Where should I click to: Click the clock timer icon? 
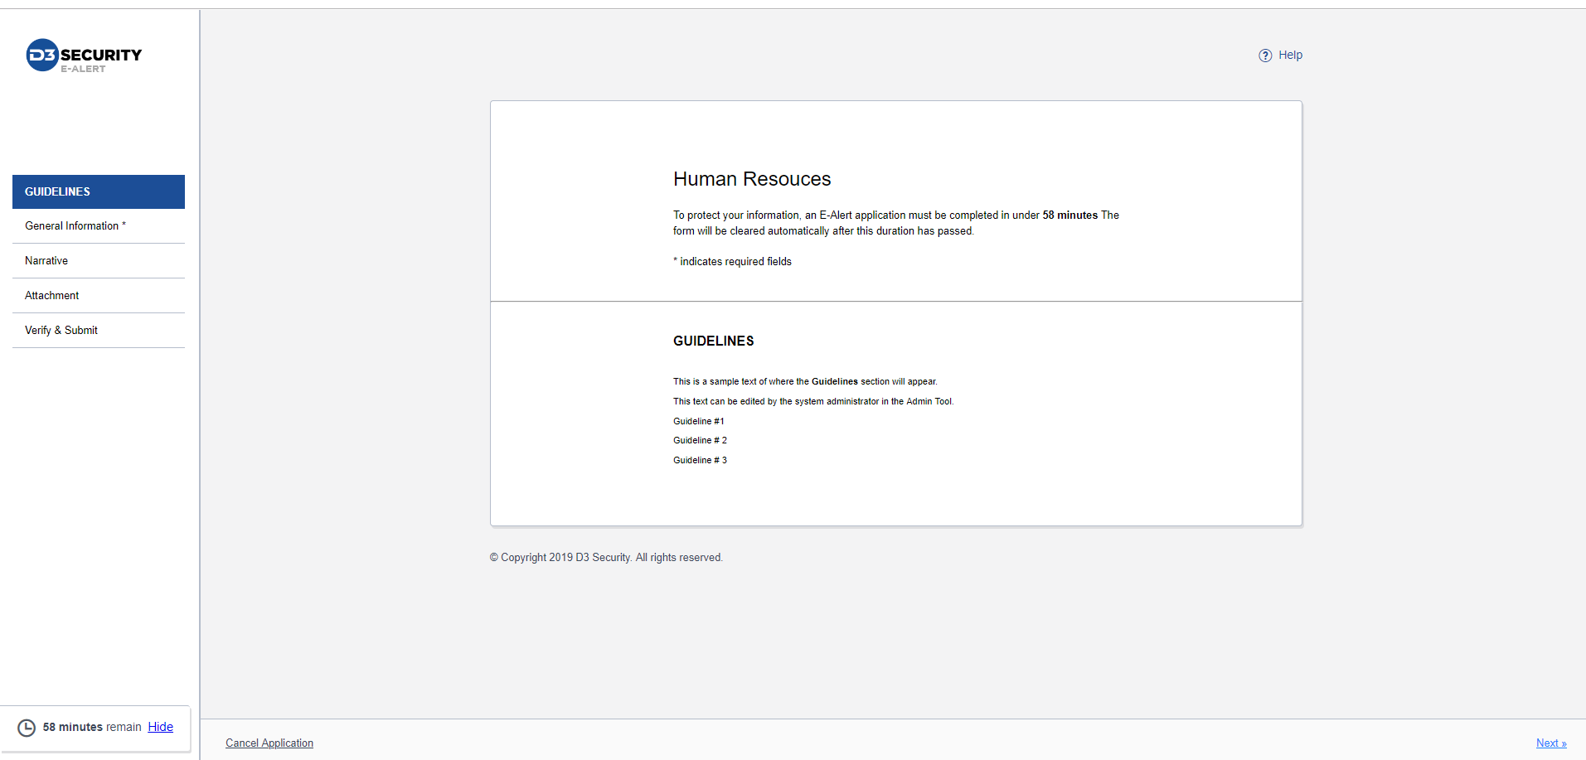click(27, 728)
